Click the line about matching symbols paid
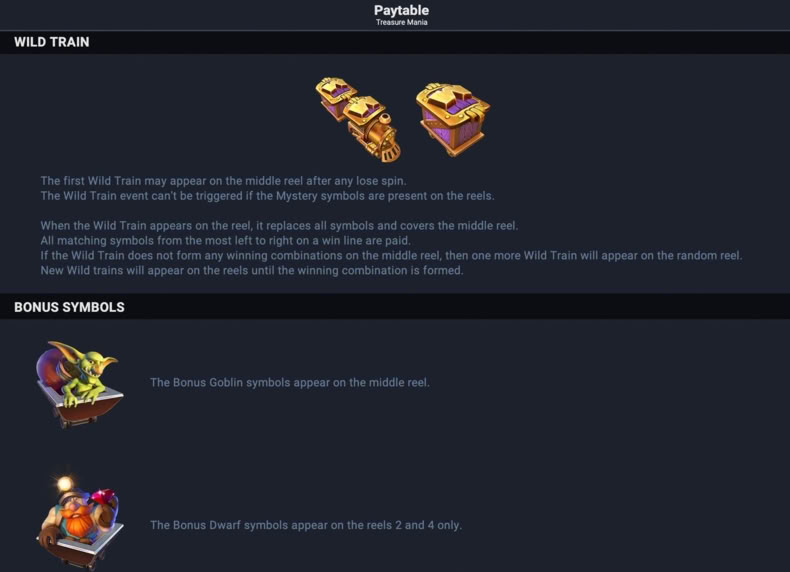This screenshot has height=572, width=790. pos(225,240)
